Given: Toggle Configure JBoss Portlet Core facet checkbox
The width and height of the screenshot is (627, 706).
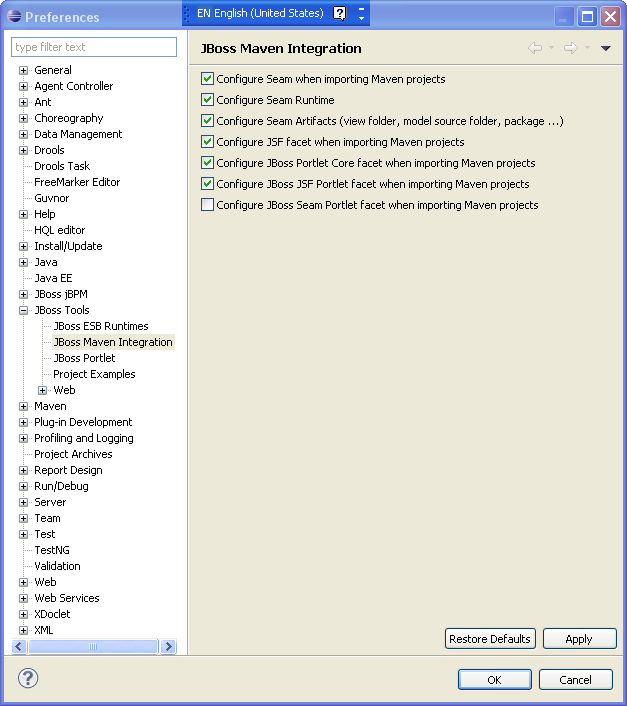Looking at the screenshot, I should click(x=207, y=163).
